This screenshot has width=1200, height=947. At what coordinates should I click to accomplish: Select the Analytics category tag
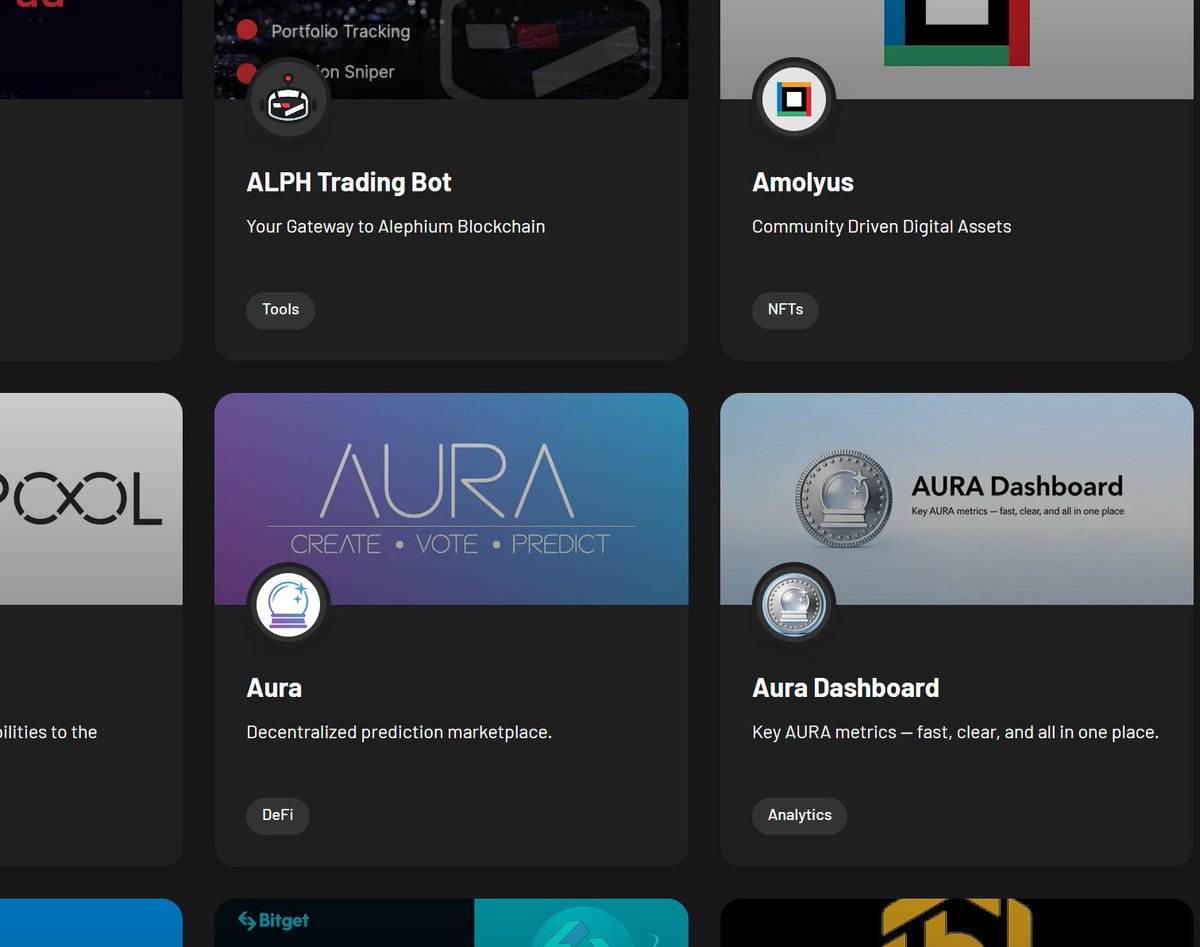(x=799, y=816)
